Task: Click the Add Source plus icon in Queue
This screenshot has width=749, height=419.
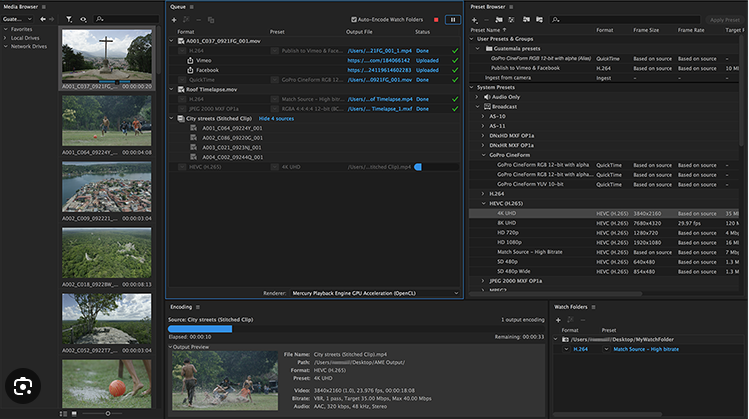Action: click(176, 19)
